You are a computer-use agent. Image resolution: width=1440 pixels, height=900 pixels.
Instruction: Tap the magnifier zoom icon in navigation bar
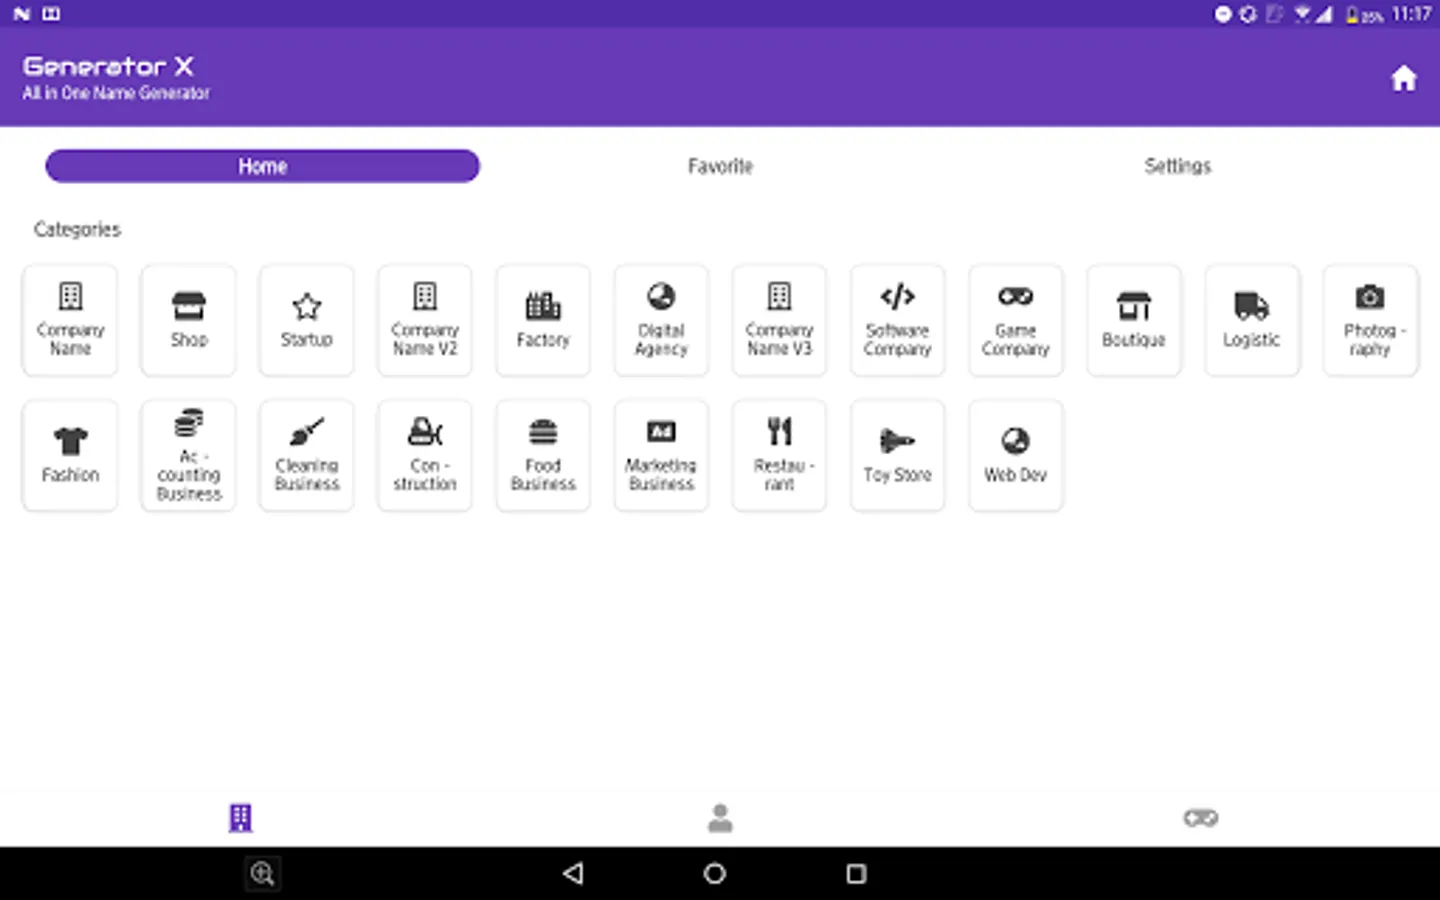tap(262, 873)
